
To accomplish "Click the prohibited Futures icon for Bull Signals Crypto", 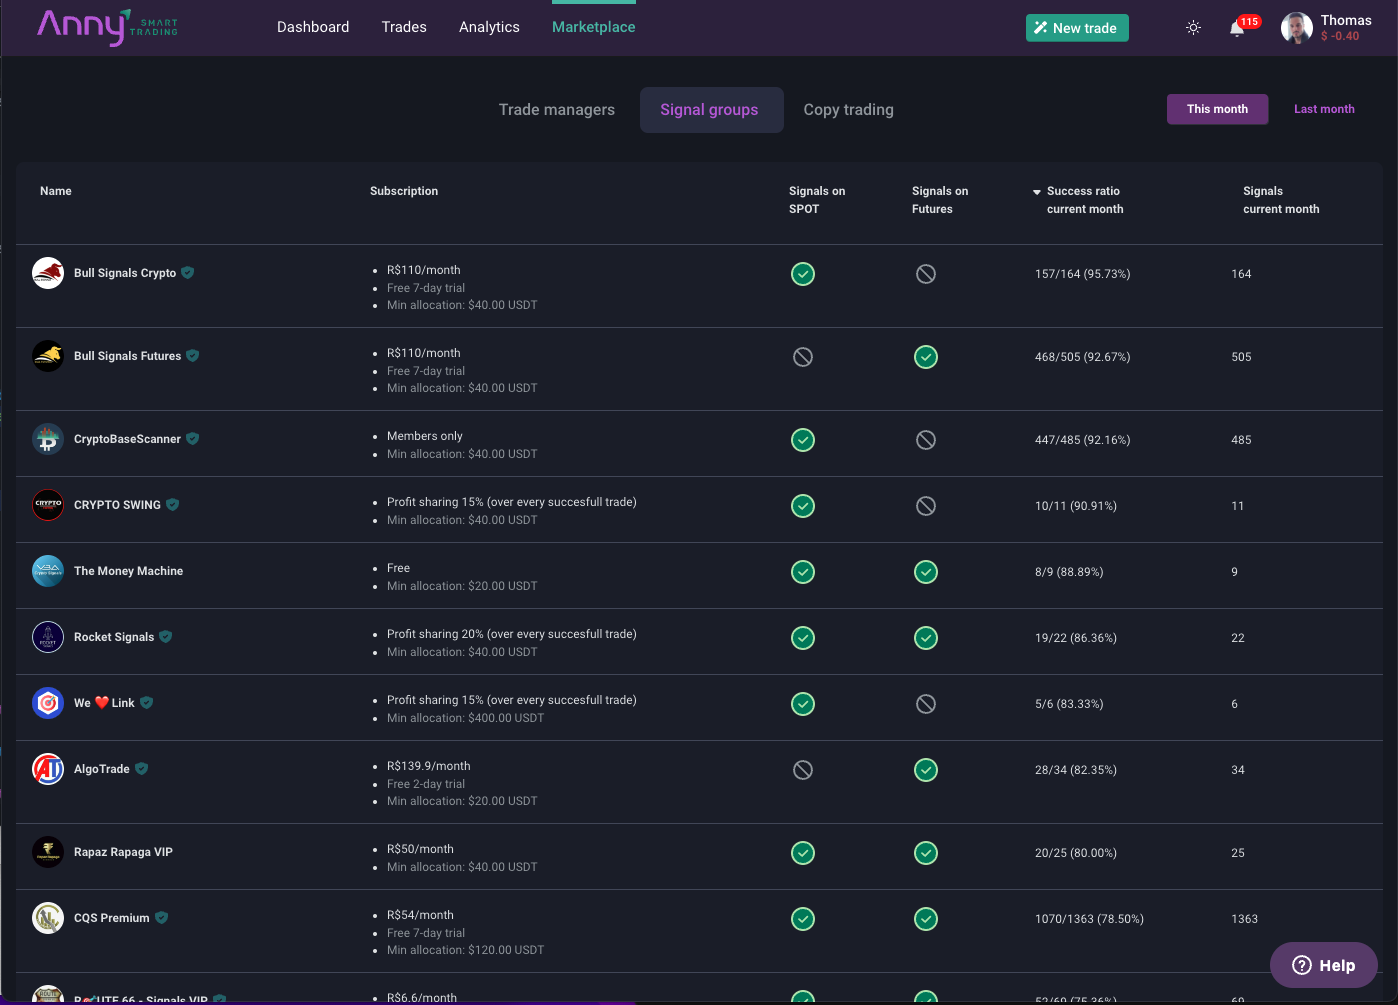I will pyautogui.click(x=925, y=273).
